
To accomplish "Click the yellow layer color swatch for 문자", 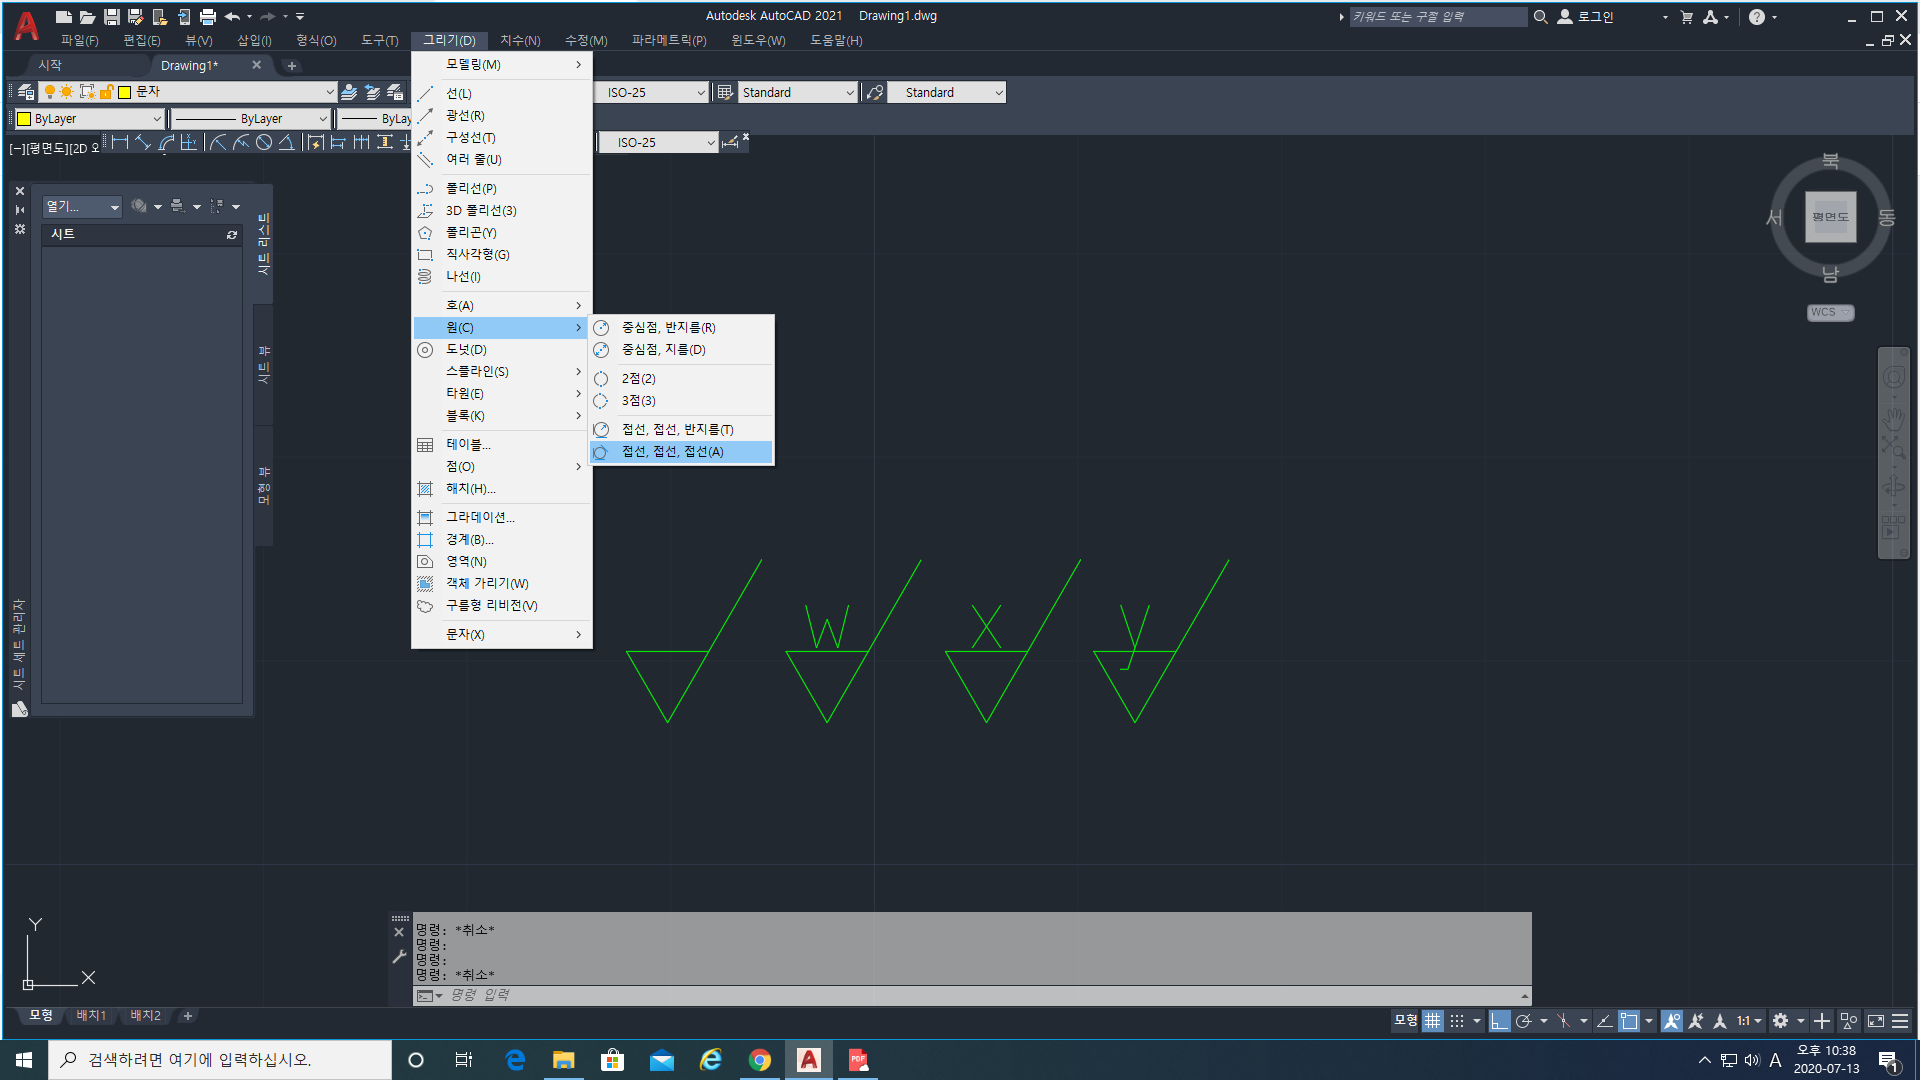I will pos(125,92).
